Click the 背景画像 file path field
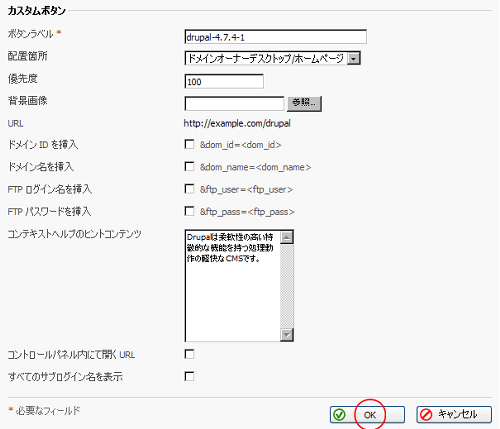This screenshot has height=429, width=500. pyautogui.click(x=234, y=104)
